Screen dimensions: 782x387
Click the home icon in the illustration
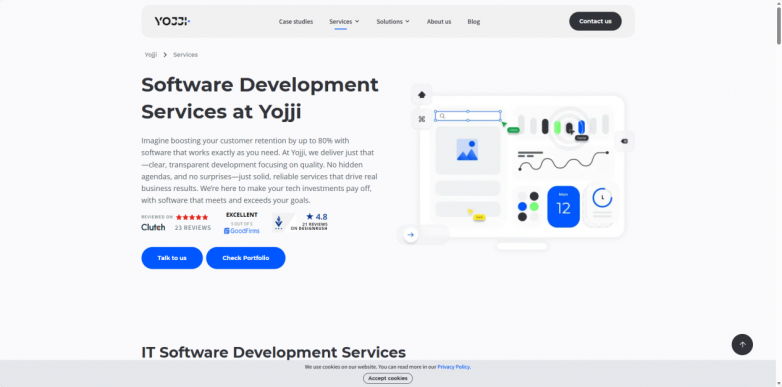click(422, 94)
